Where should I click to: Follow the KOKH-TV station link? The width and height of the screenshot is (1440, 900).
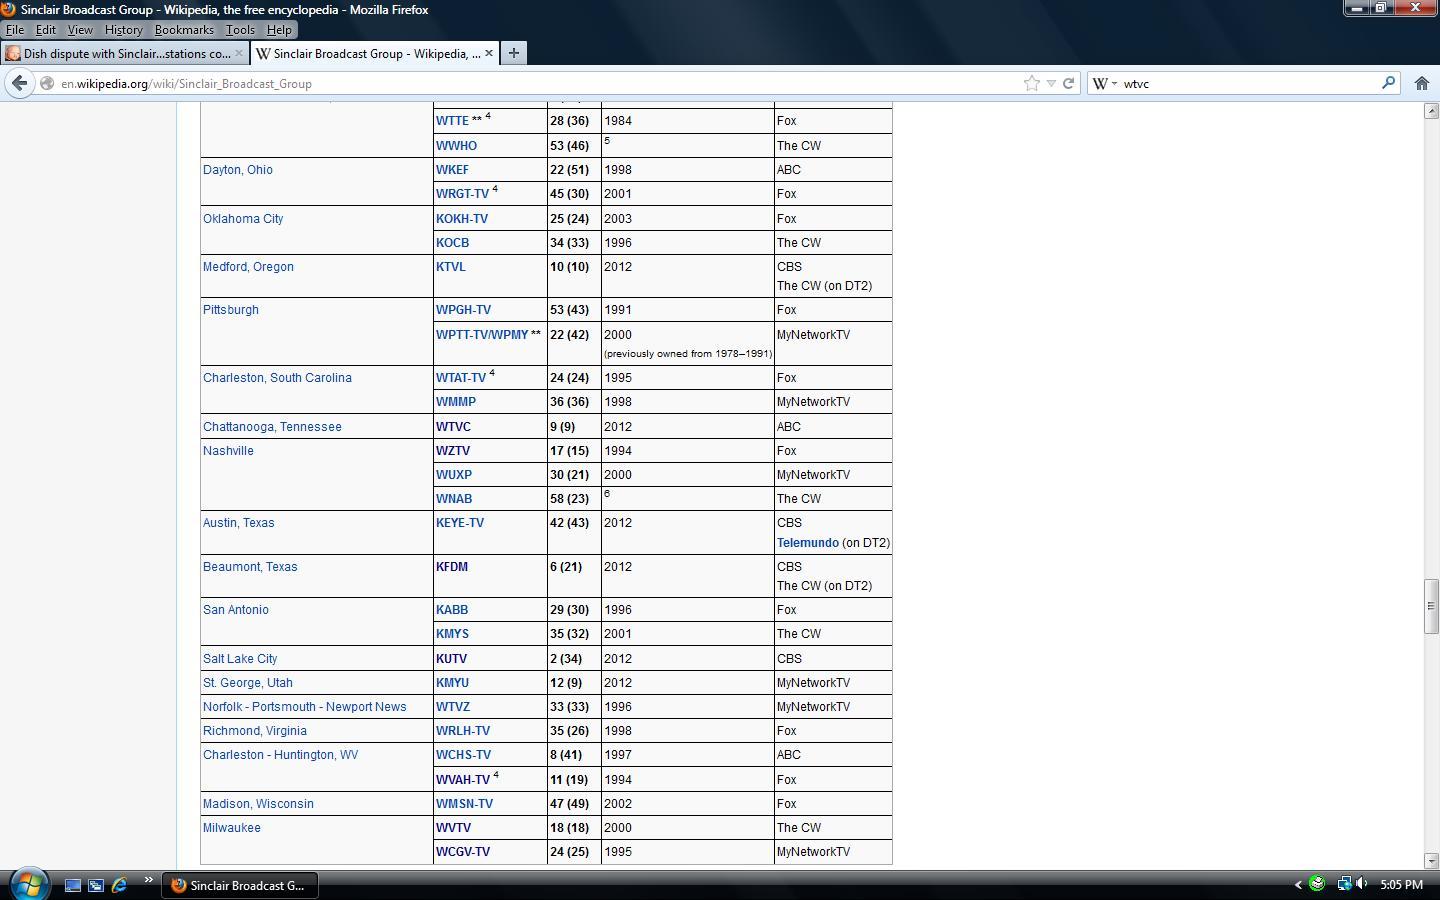(x=462, y=219)
